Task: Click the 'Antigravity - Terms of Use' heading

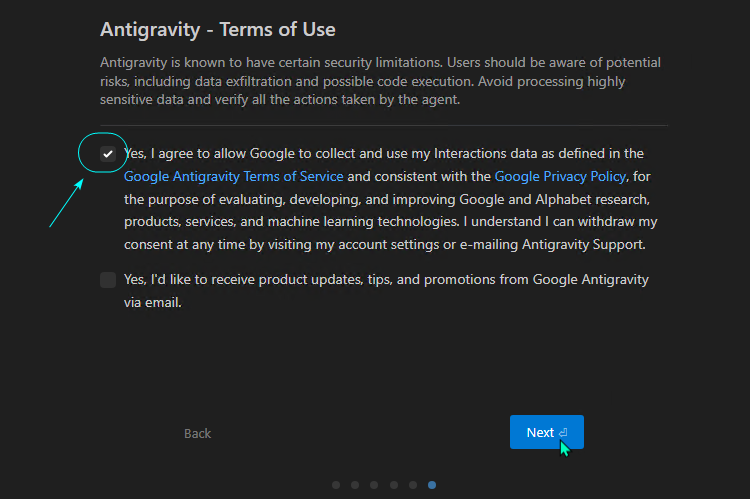Action: [218, 30]
